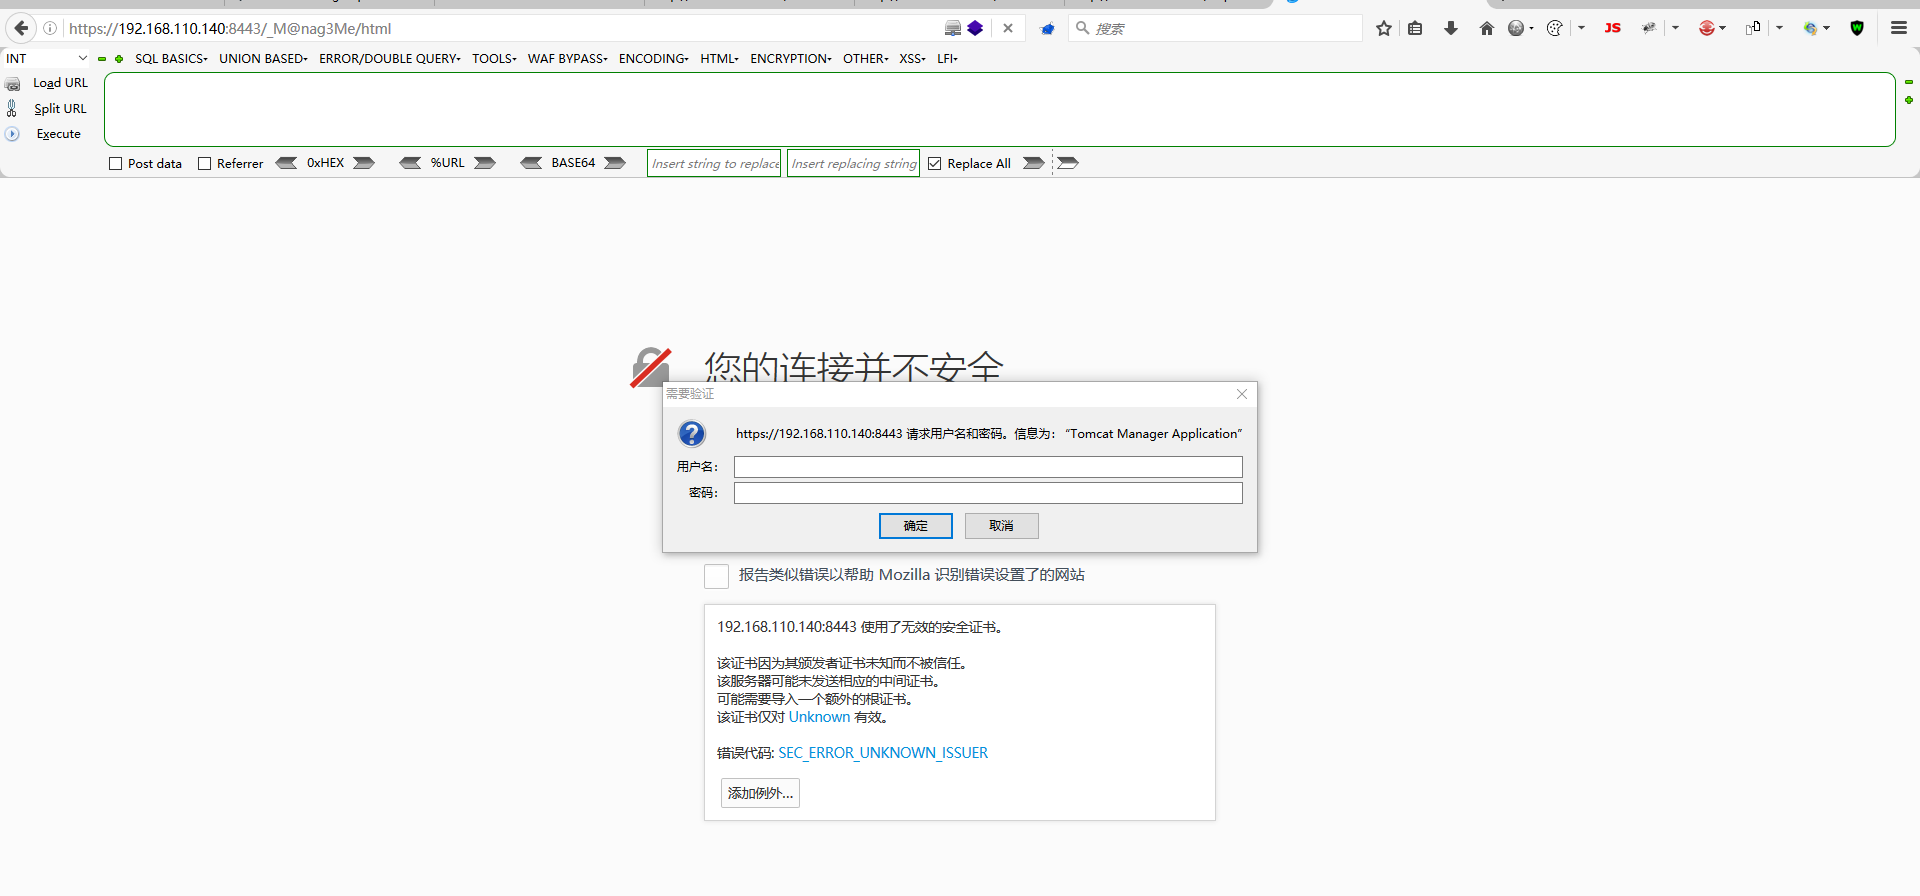Close the authentication dialog with X
The width and height of the screenshot is (1920, 896).
tap(1242, 394)
